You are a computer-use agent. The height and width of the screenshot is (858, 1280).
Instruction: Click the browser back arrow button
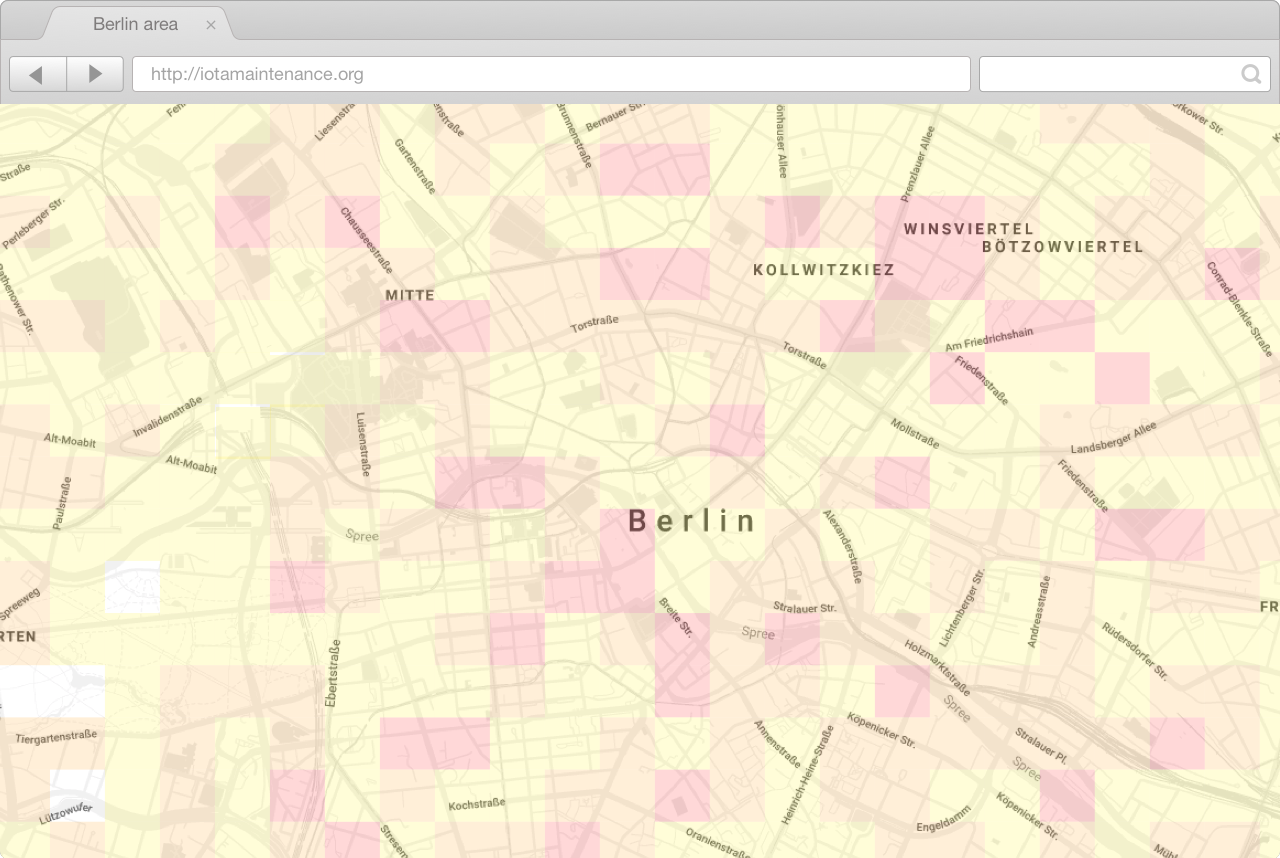38,74
